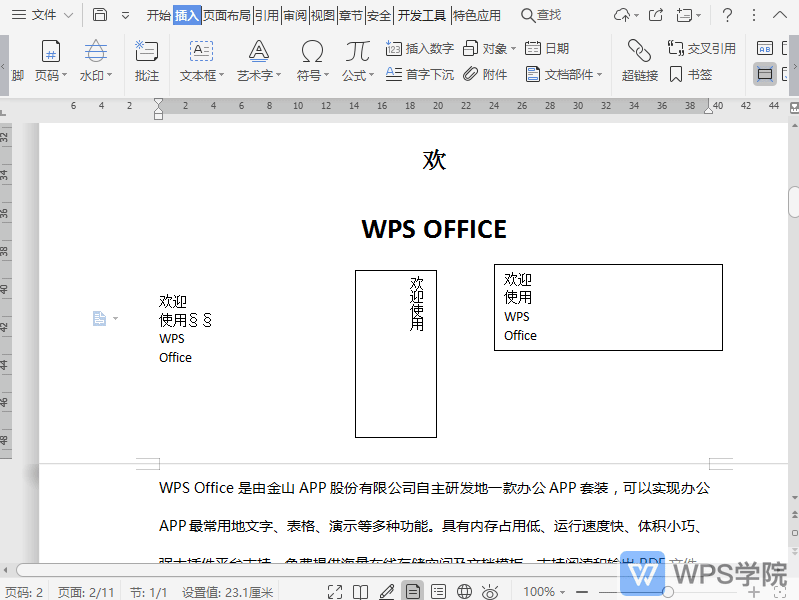Screen dimensions: 799x600
Task: Expand the 文档部件 dropdown
Action: coord(600,75)
